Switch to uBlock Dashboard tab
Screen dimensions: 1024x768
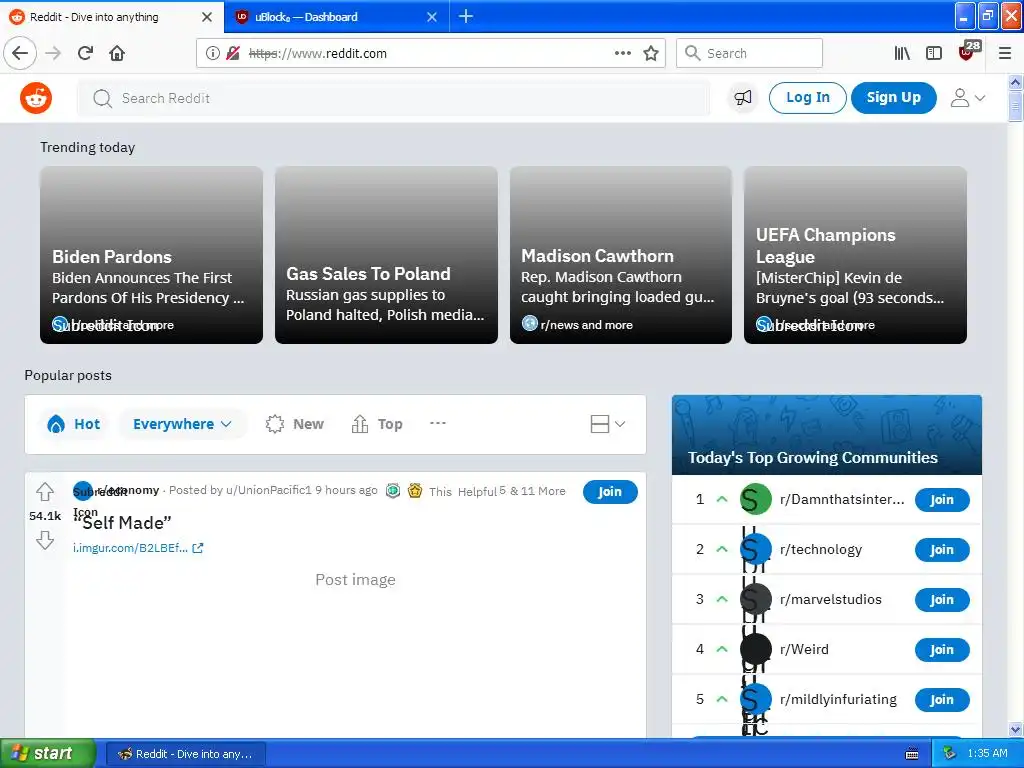(337, 17)
